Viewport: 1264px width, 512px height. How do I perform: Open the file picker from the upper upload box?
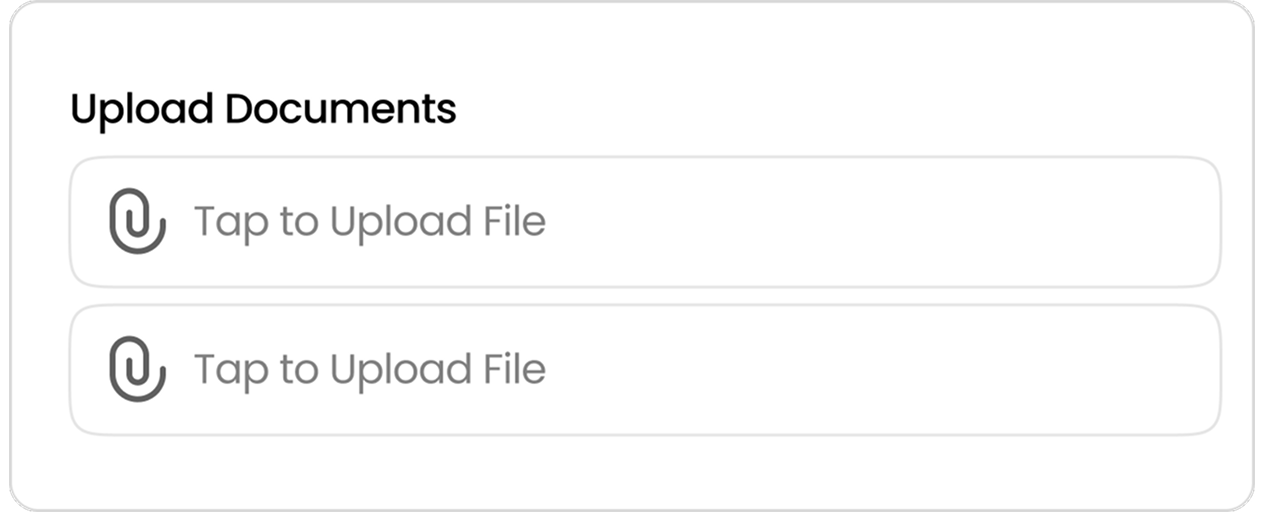pos(645,222)
